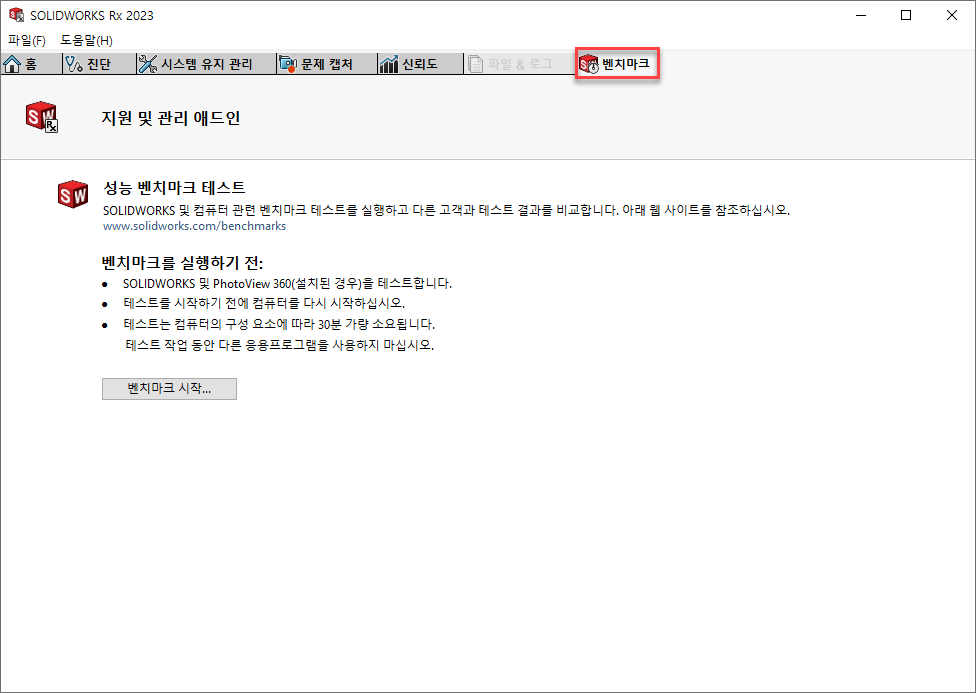Click the benchmark description sentence
The width and height of the screenshot is (976, 693).
446,210
